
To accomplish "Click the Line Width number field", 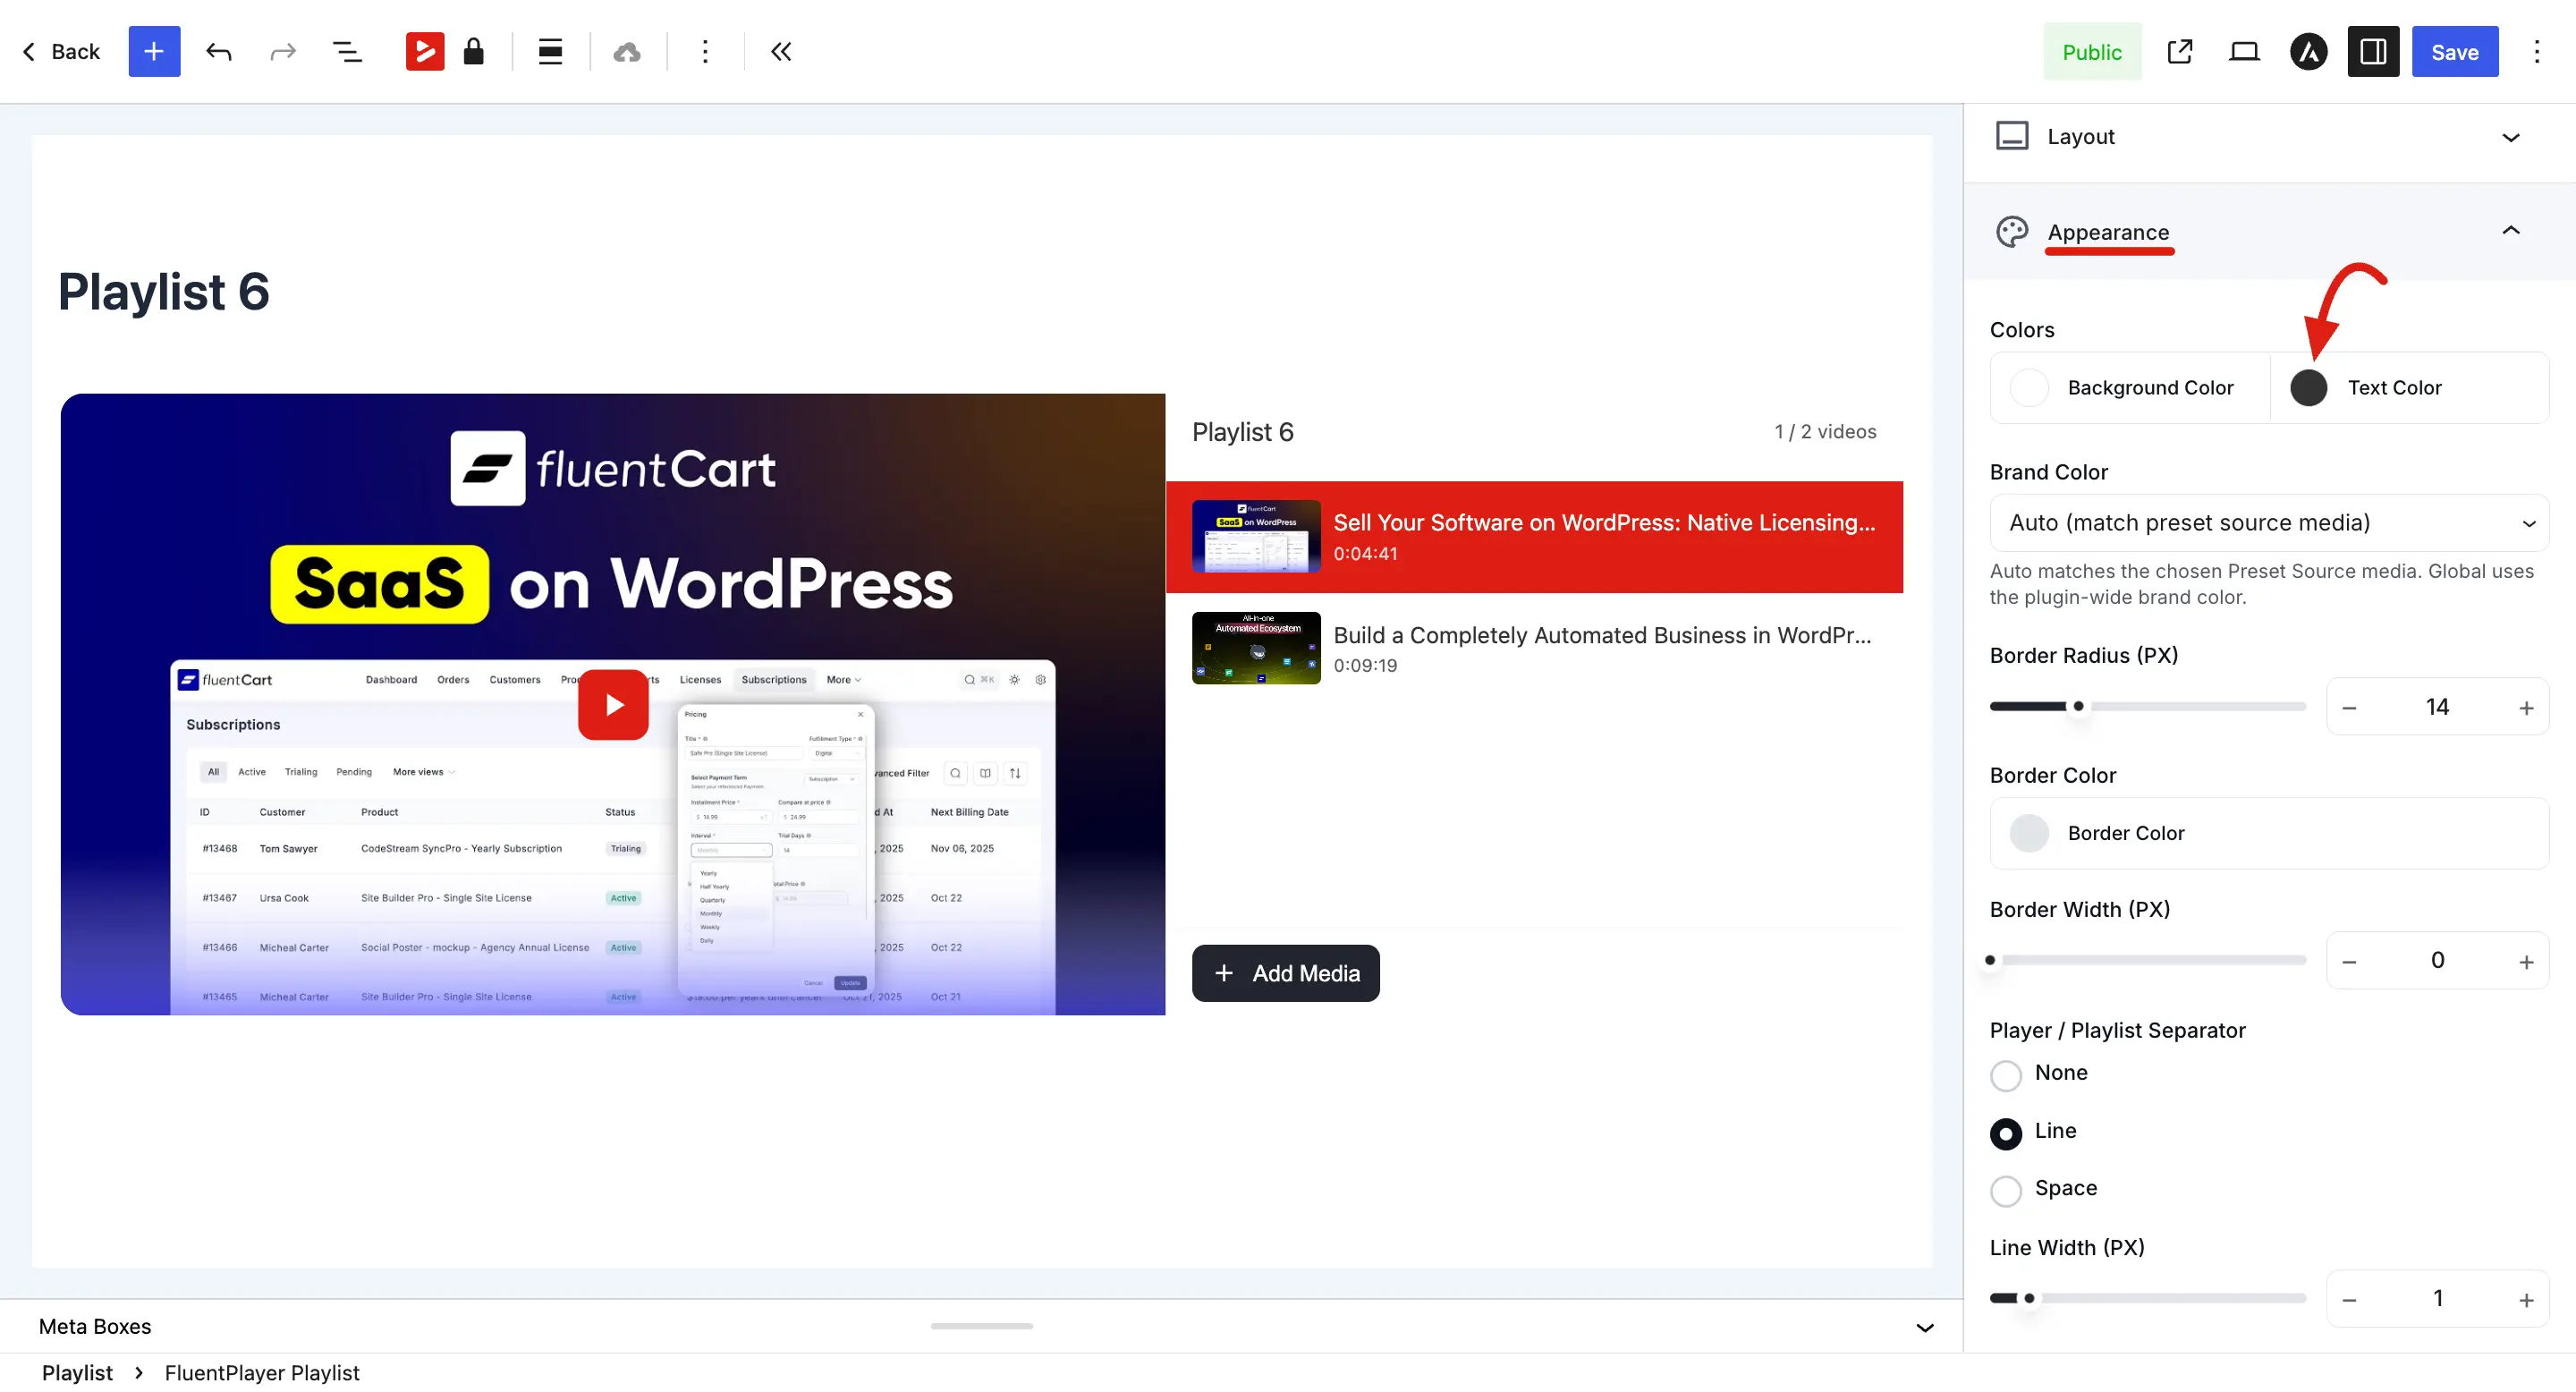I will click(x=2437, y=1298).
